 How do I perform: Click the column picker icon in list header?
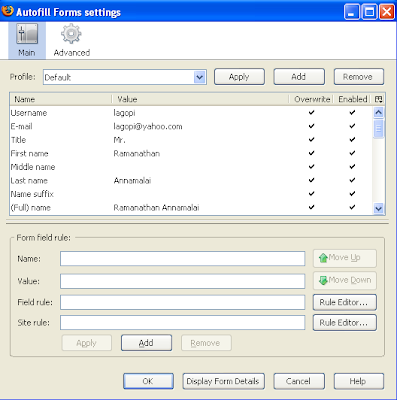tap(378, 99)
